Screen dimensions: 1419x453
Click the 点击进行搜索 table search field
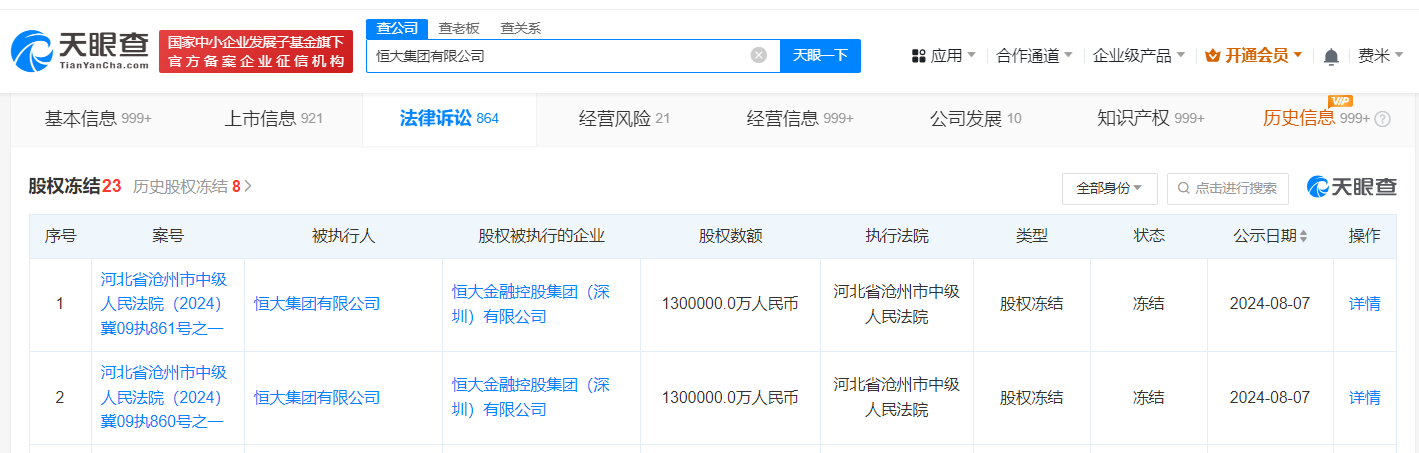(x=1227, y=188)
